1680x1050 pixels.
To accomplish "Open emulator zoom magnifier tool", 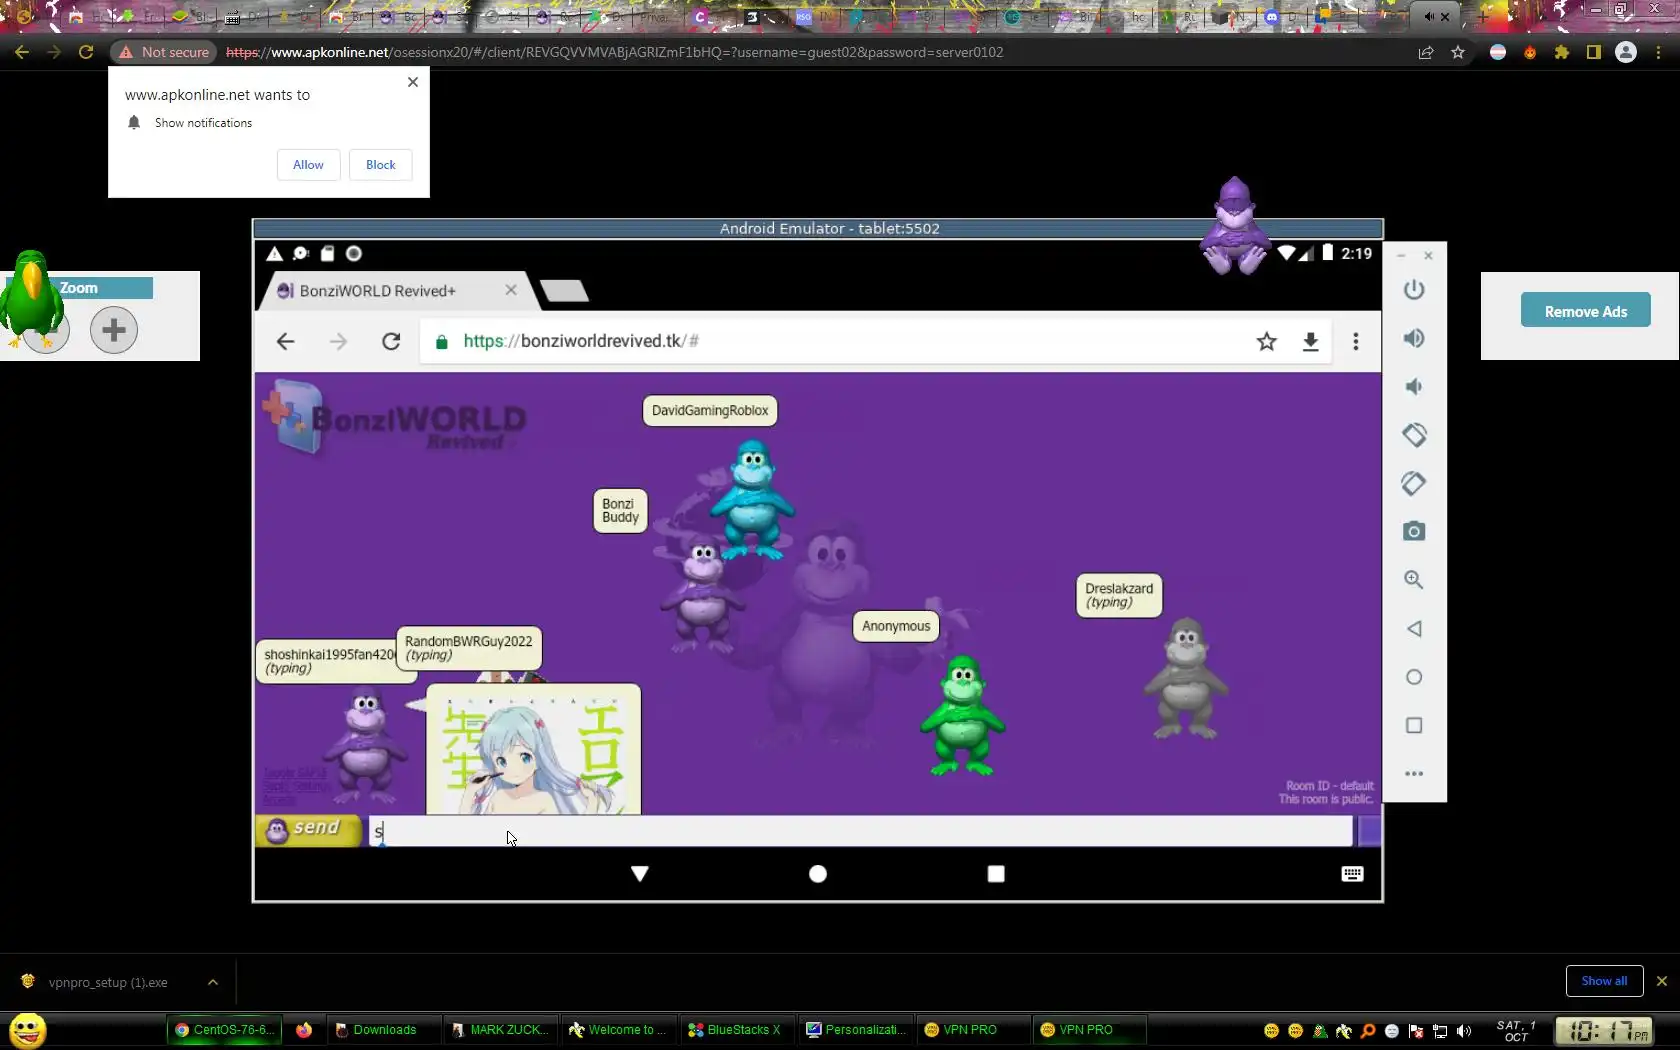I will tap(1413, 580).
